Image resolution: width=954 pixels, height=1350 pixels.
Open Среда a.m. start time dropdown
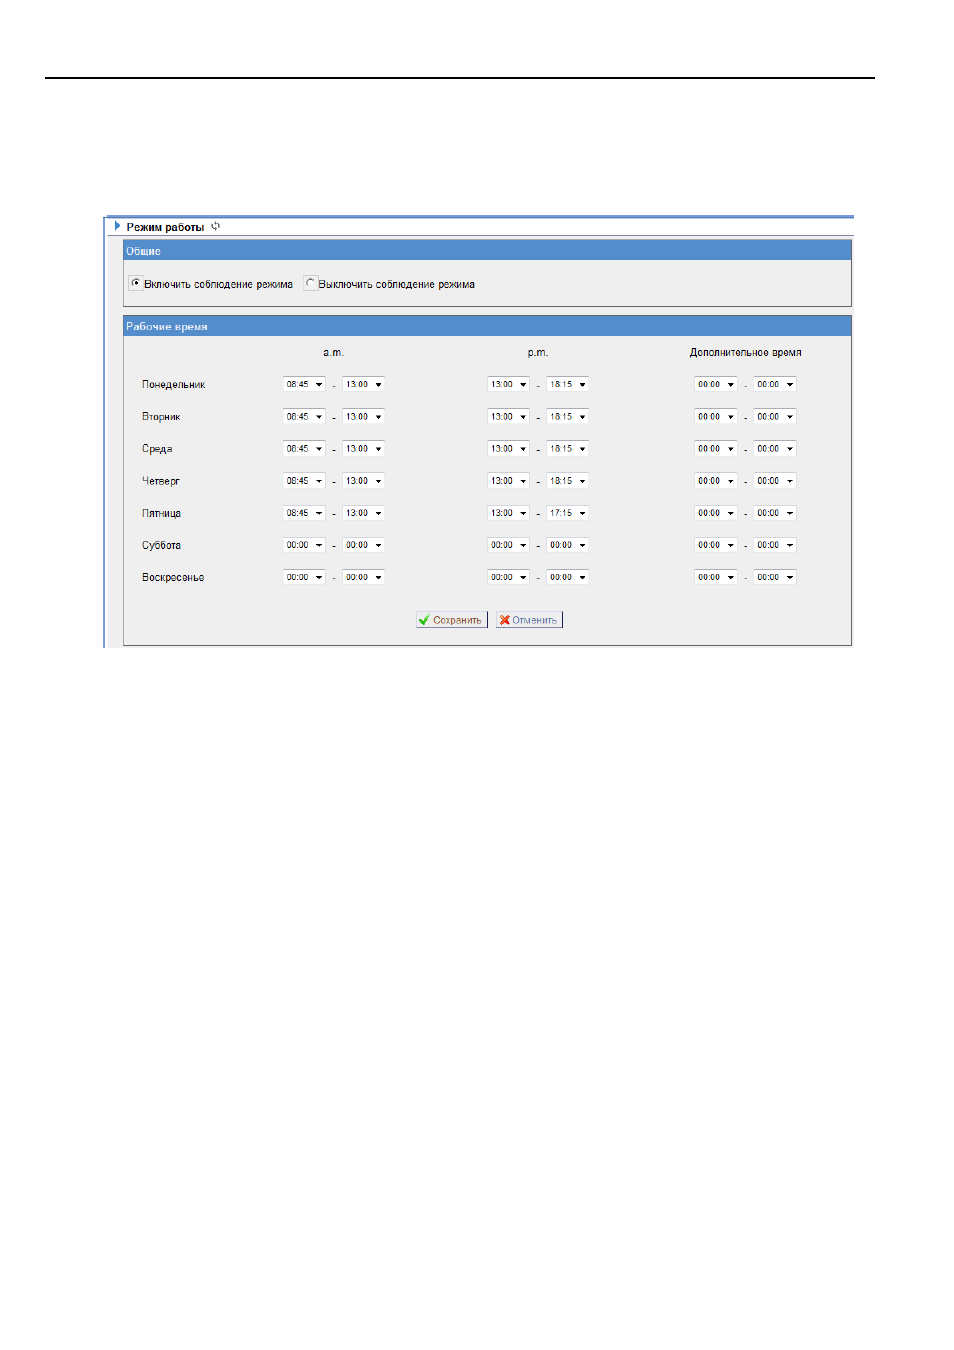304,449
